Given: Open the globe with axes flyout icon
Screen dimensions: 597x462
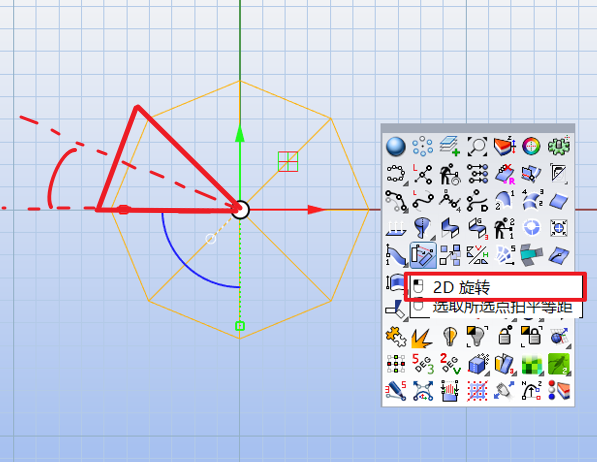Looking at the screenshot, I should tap(559, 337).
